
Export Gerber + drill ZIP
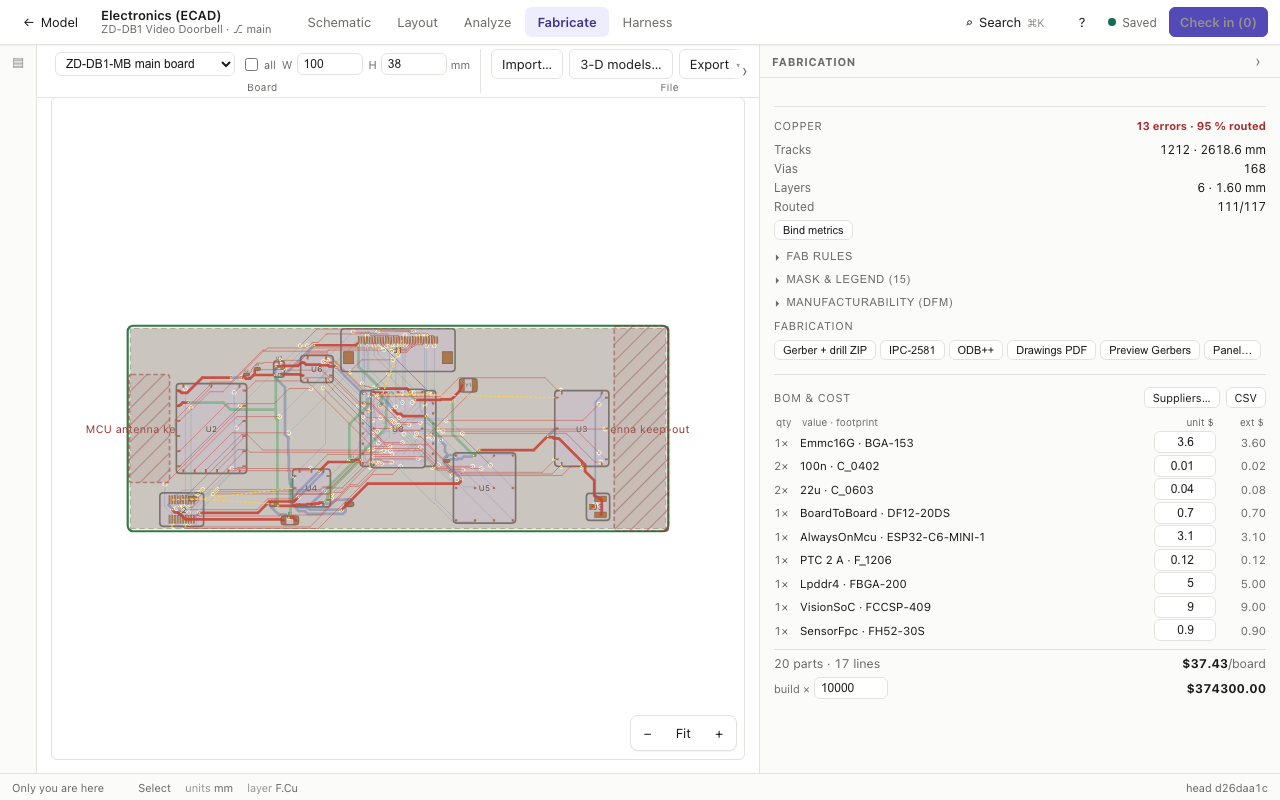pyautogui.click(x=825, y=350)
